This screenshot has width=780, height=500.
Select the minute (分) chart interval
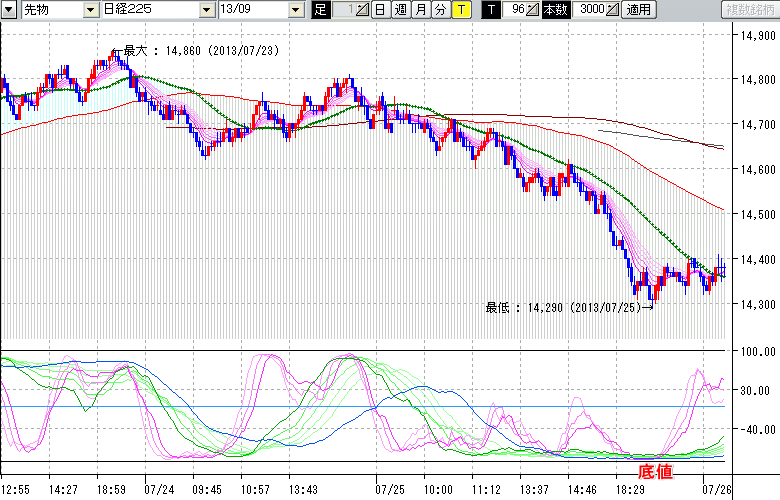[x=440, y=10]
